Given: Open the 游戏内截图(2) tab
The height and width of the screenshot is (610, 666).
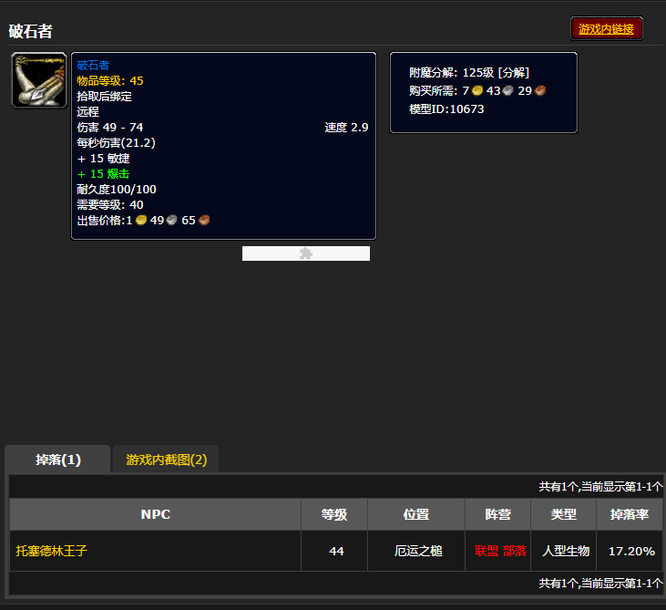Looking at the screenshot, I should click(x=166, y=460).
